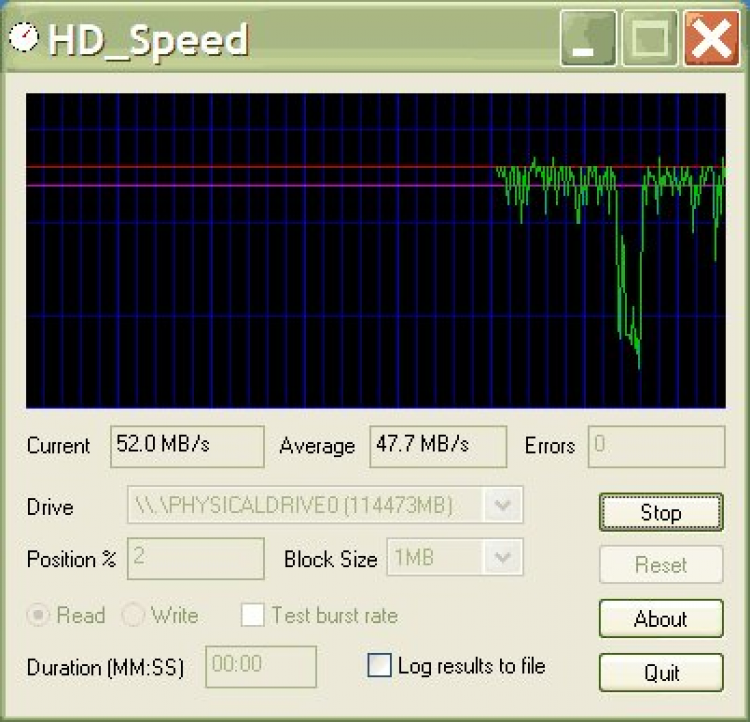The height and width of the screenshot is (722, 750).
Task: Click the PHYSICALDRIVE0 drive combo box
Action: pos(325,505)
